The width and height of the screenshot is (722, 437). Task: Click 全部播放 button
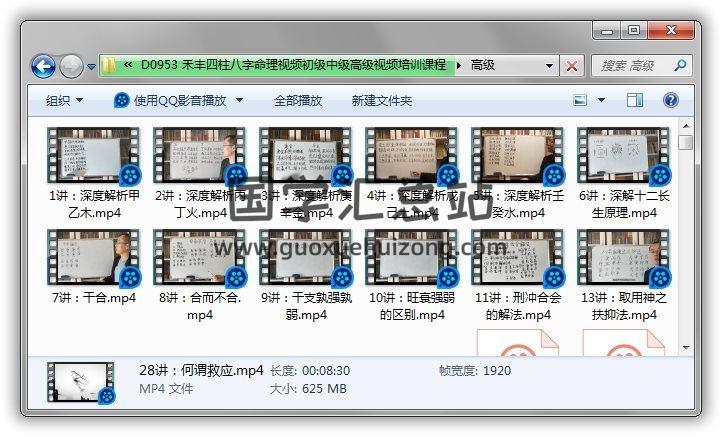[298, 100]
